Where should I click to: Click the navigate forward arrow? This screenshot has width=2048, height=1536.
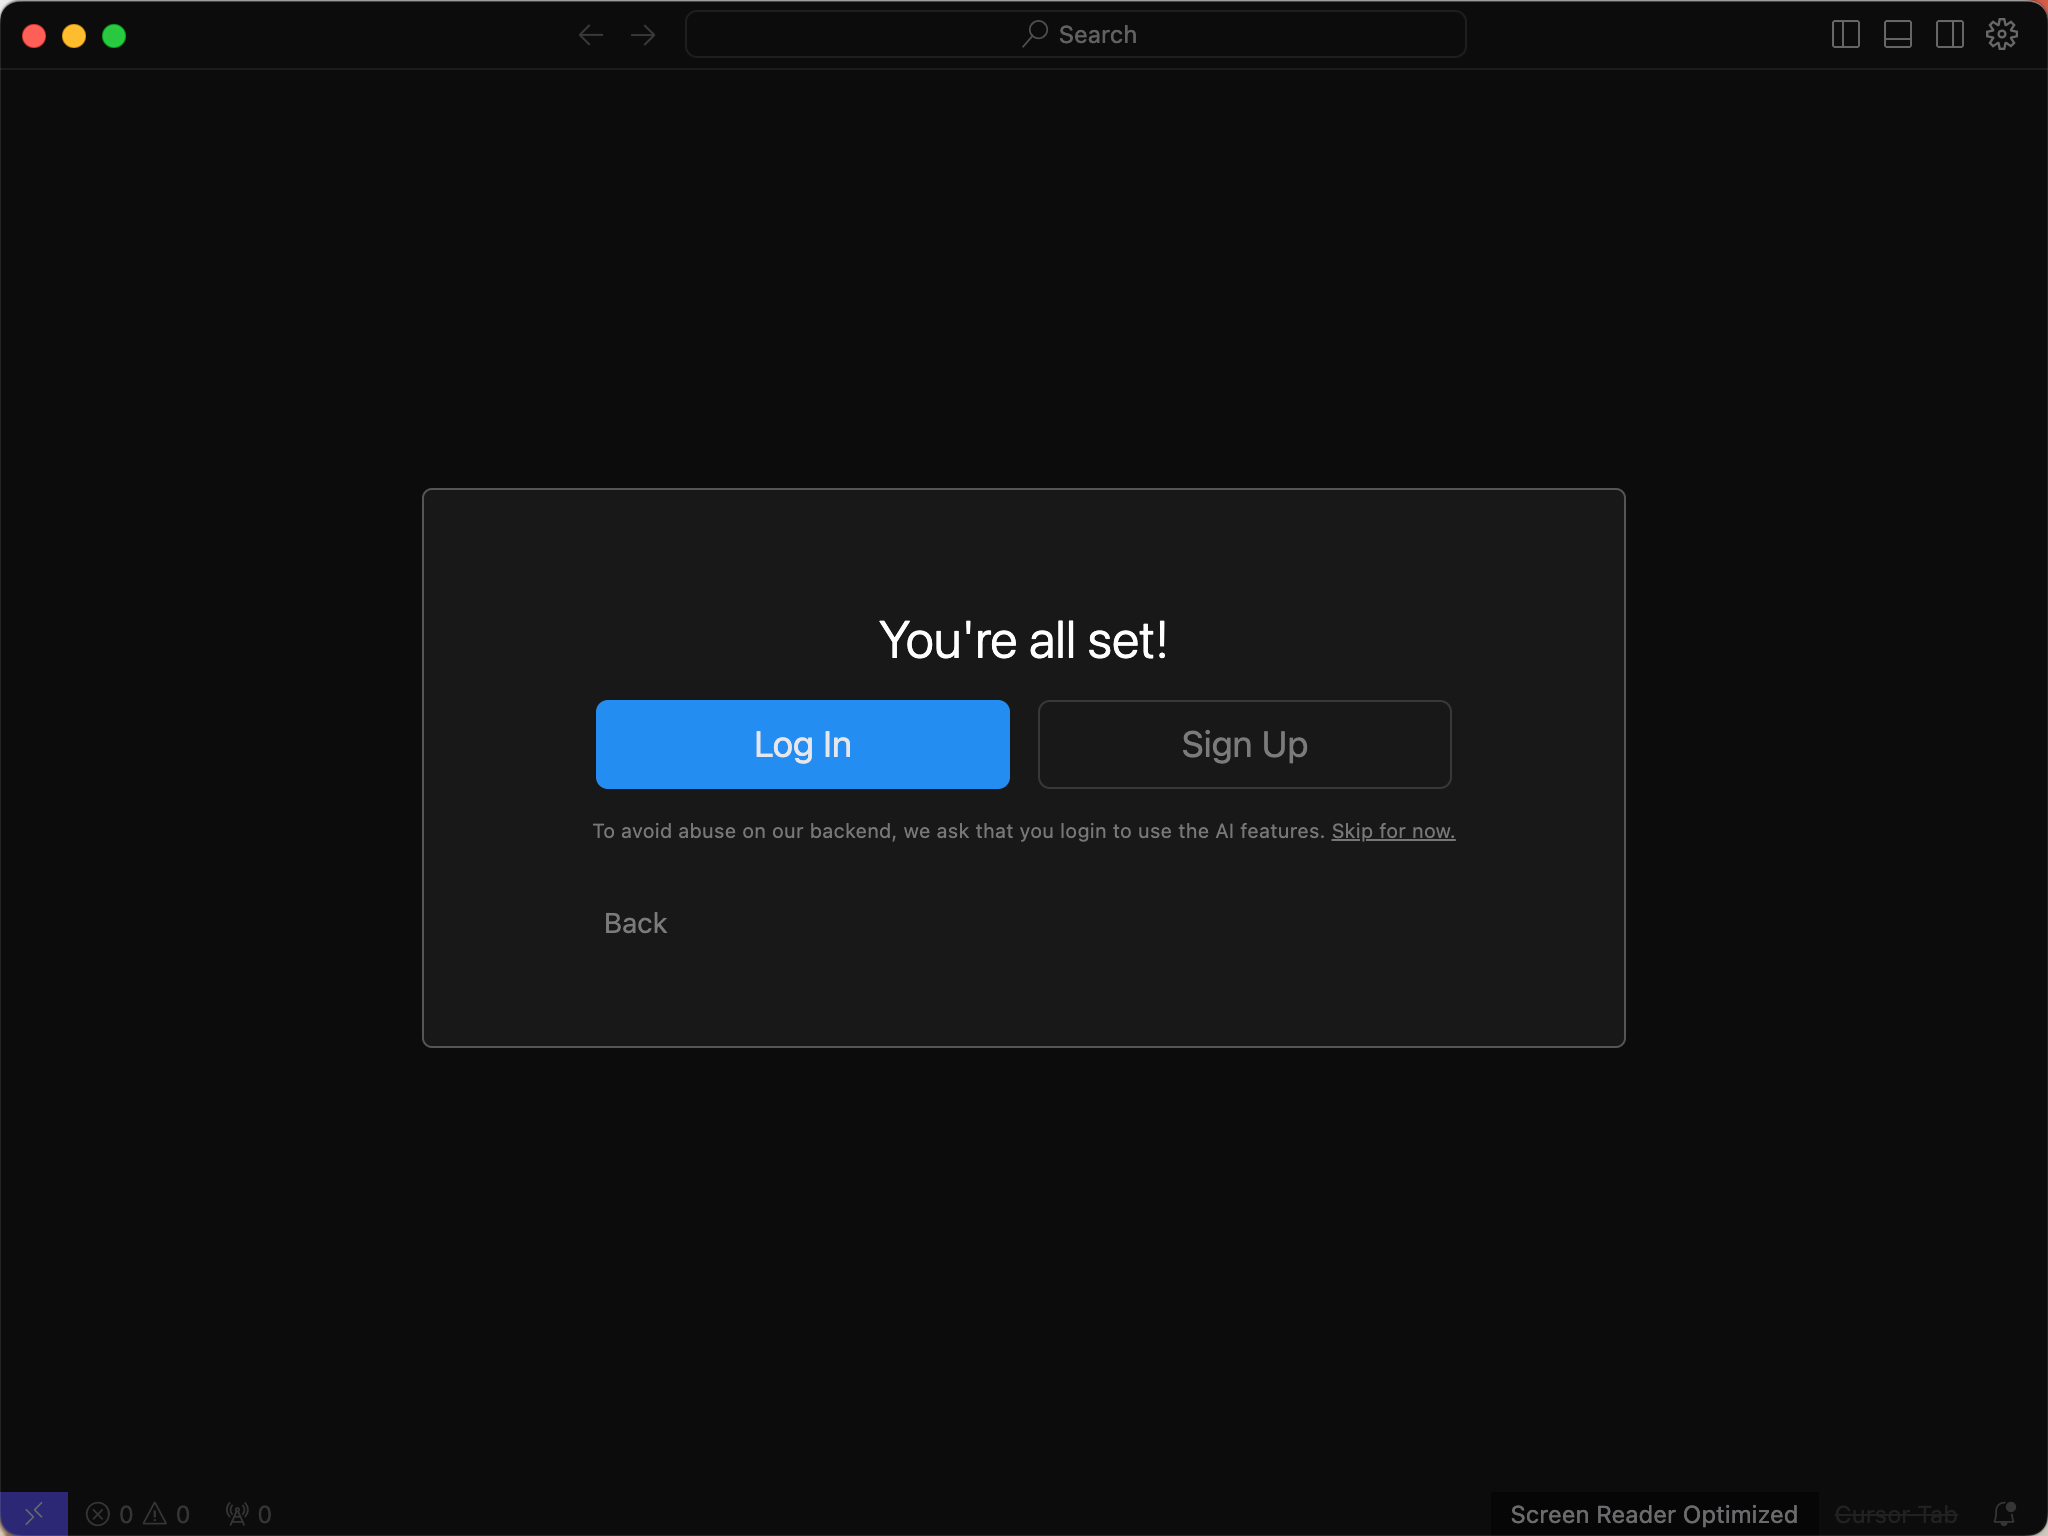tap(643, 35)
